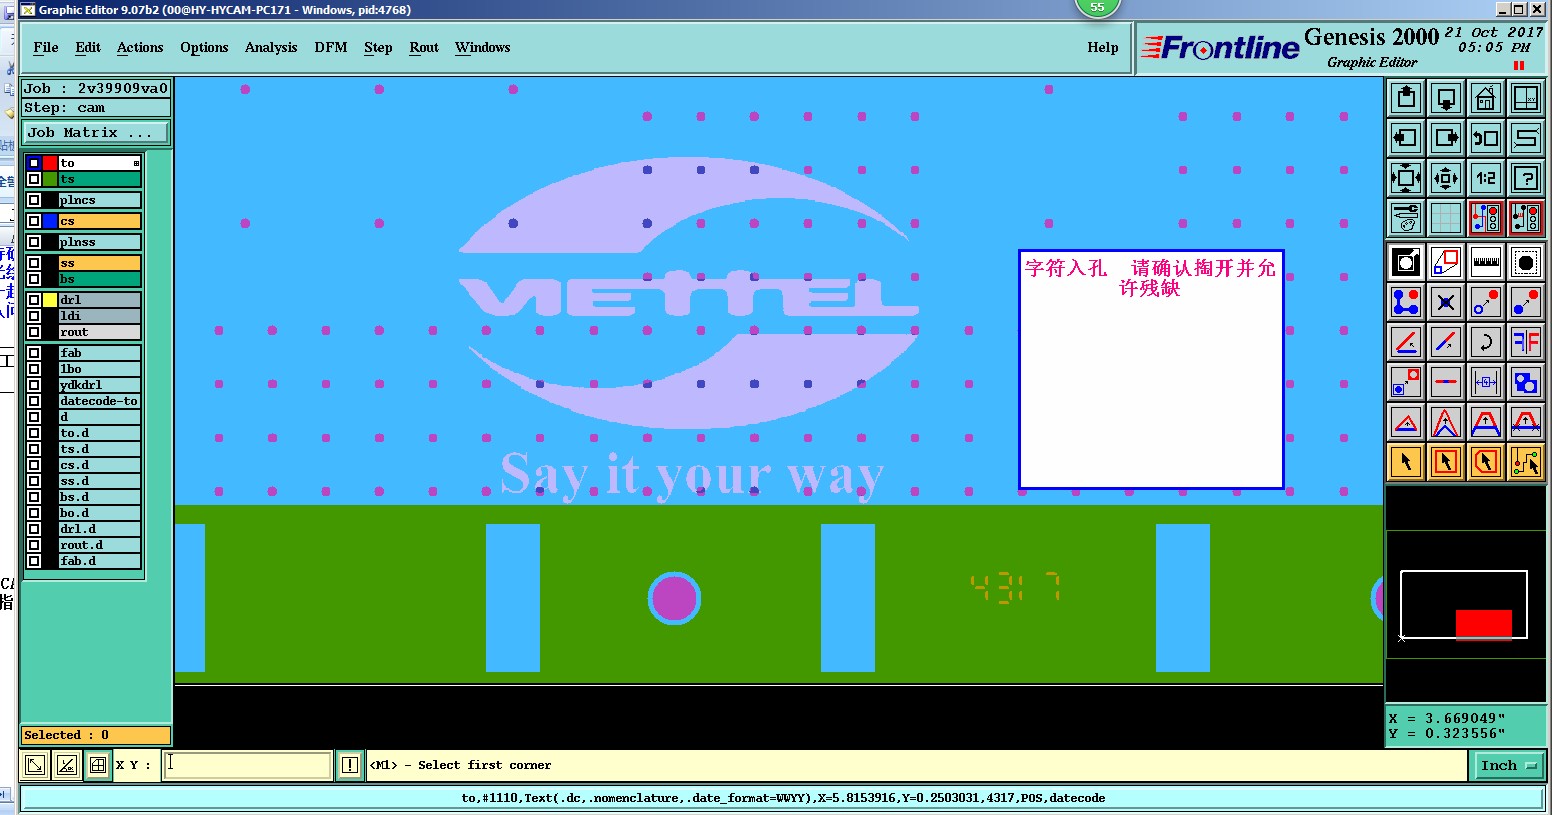Restore the previous view with the curved-arrow icon
The height and width of the screenshot is (815, 1552).
(x=1486, y=138)
